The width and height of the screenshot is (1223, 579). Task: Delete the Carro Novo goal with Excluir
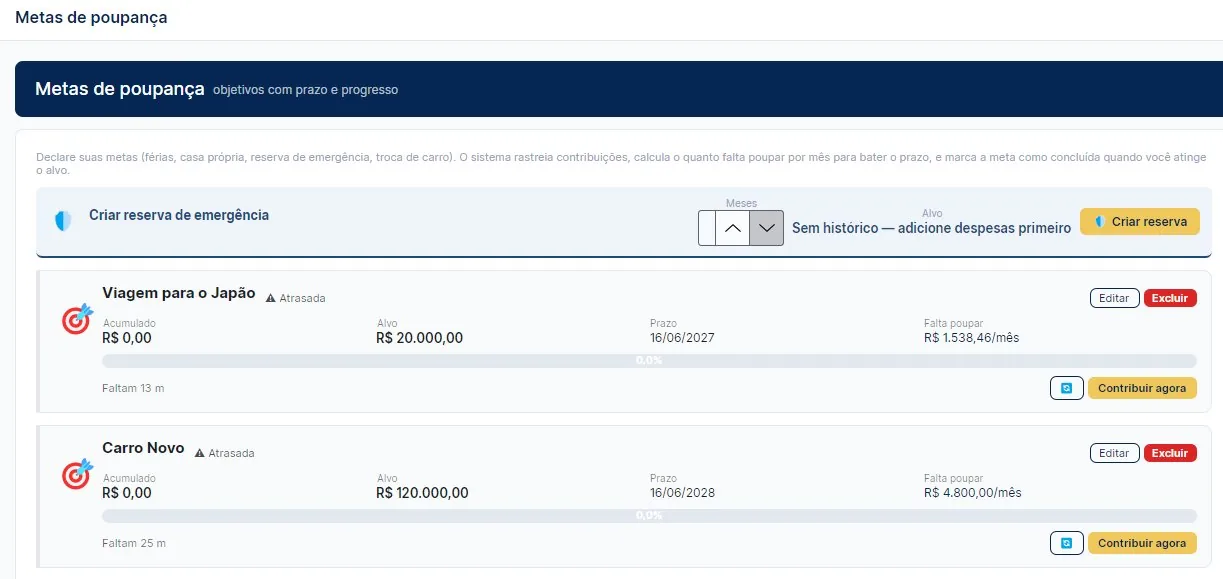point(1170,453)
